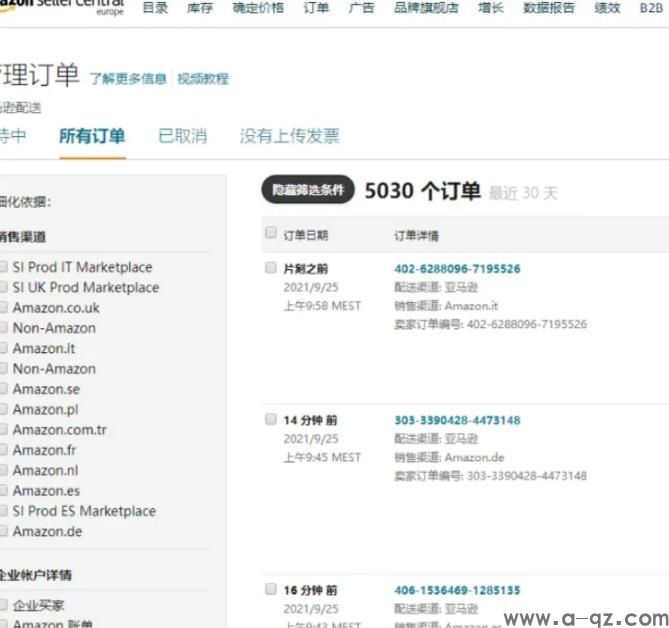Screen dimensions: 669x628
Task: Click the 订单详情 column header
Action: [416, 236]
